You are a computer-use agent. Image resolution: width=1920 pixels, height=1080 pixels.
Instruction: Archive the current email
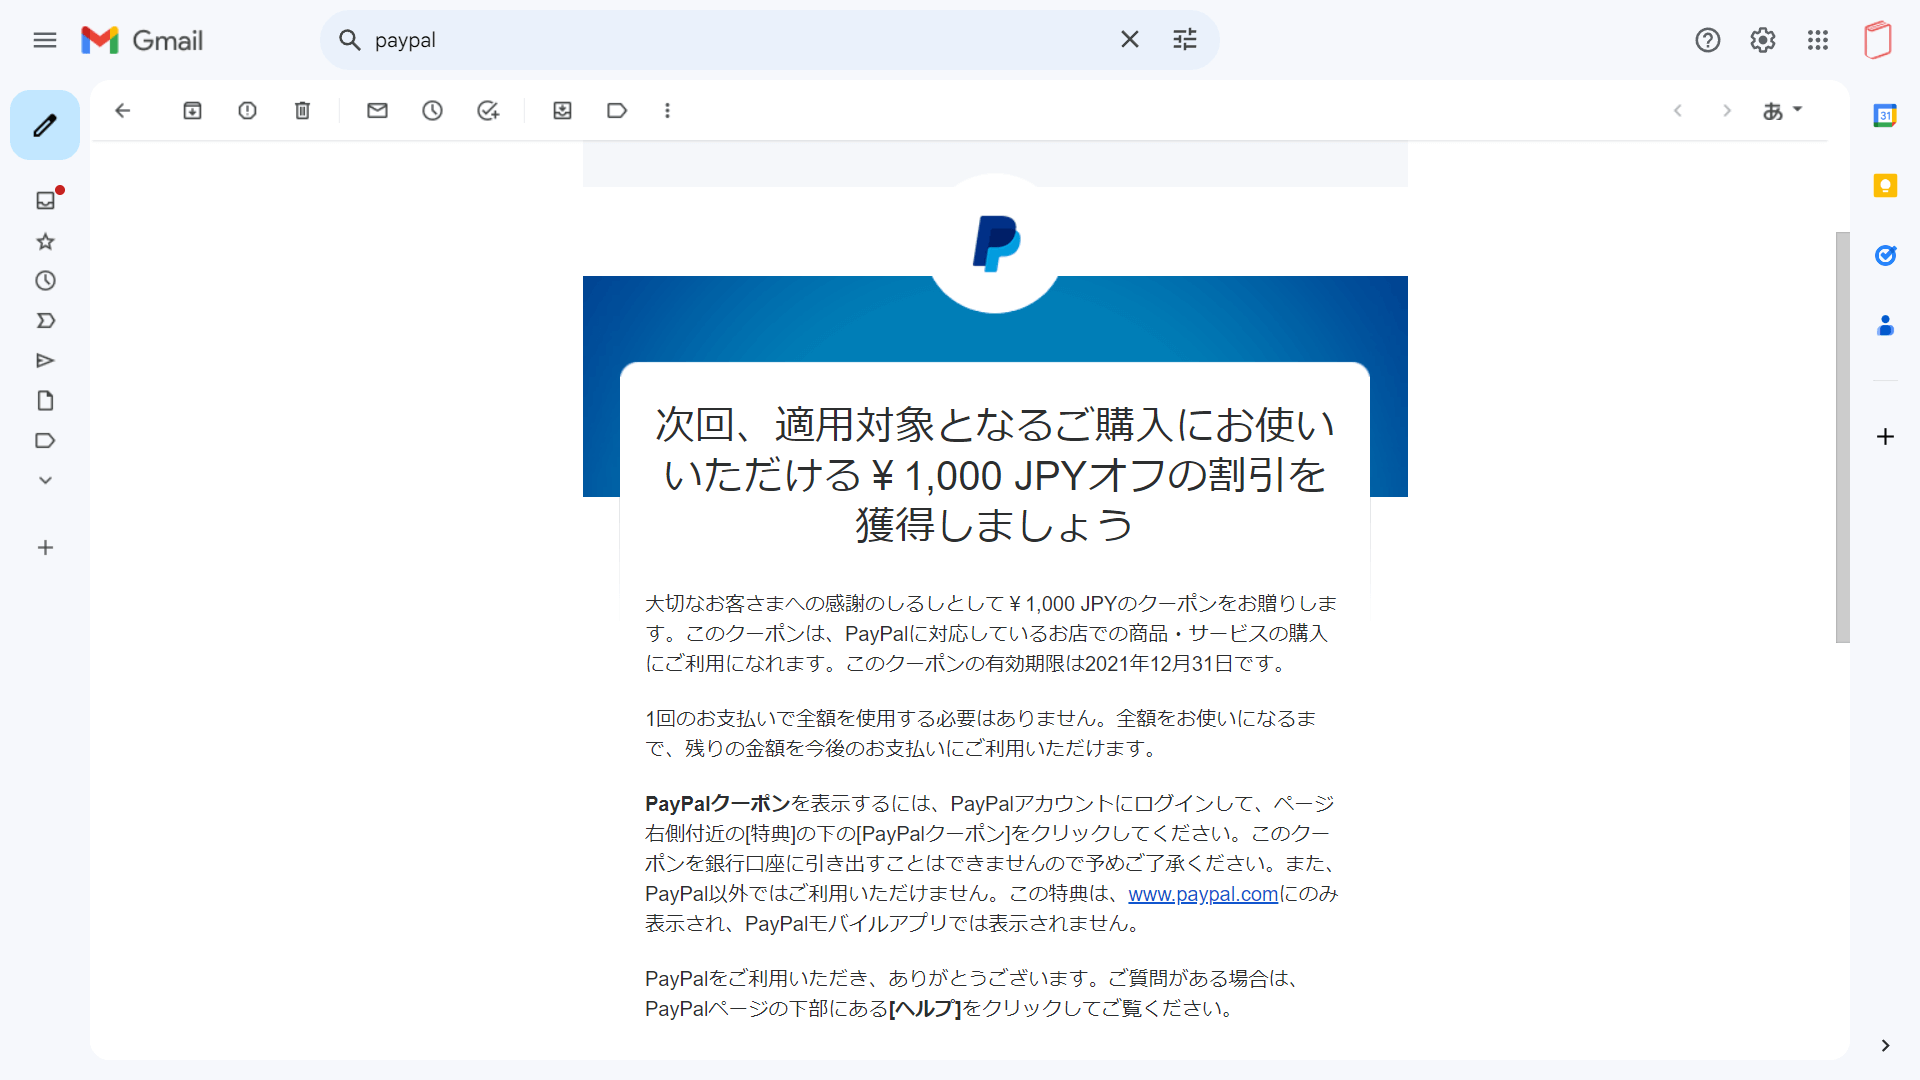point(192,110)
